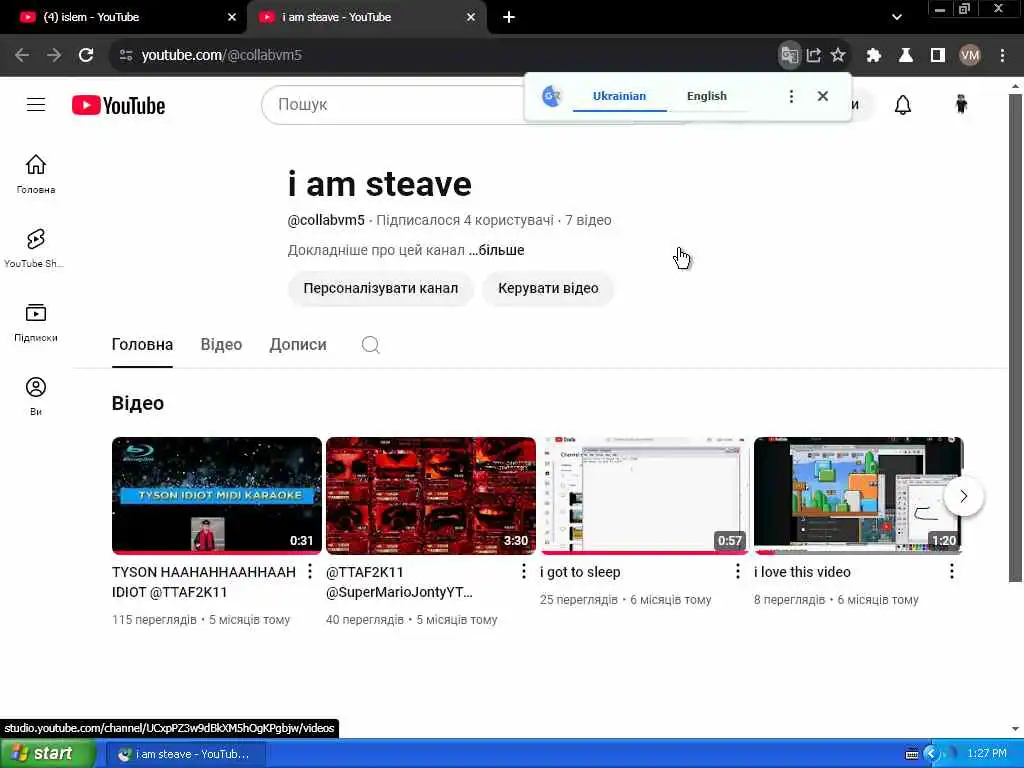This screenshot has width=1024, height=768.
Task: Click the Google Translate icon in address bar
Action: click(x=789, y=56)
